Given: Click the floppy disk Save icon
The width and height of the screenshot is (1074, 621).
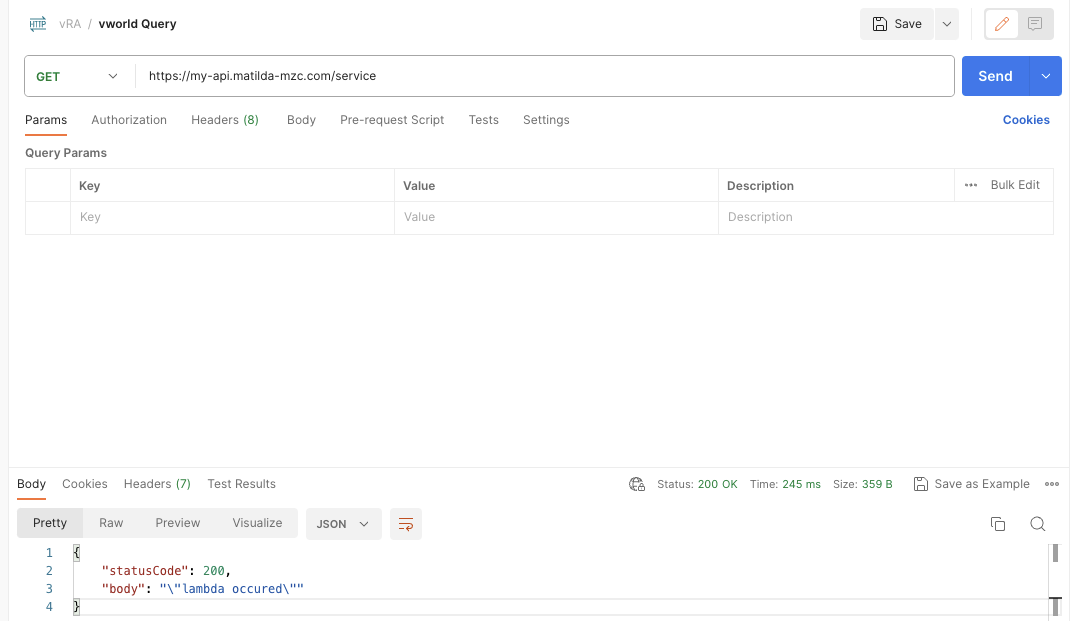Looking at the screenshot, I should [x=879, y=24].
